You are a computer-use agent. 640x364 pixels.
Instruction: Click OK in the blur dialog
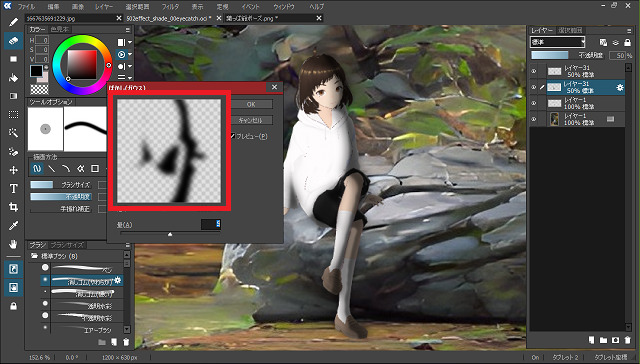pos(251,104)
